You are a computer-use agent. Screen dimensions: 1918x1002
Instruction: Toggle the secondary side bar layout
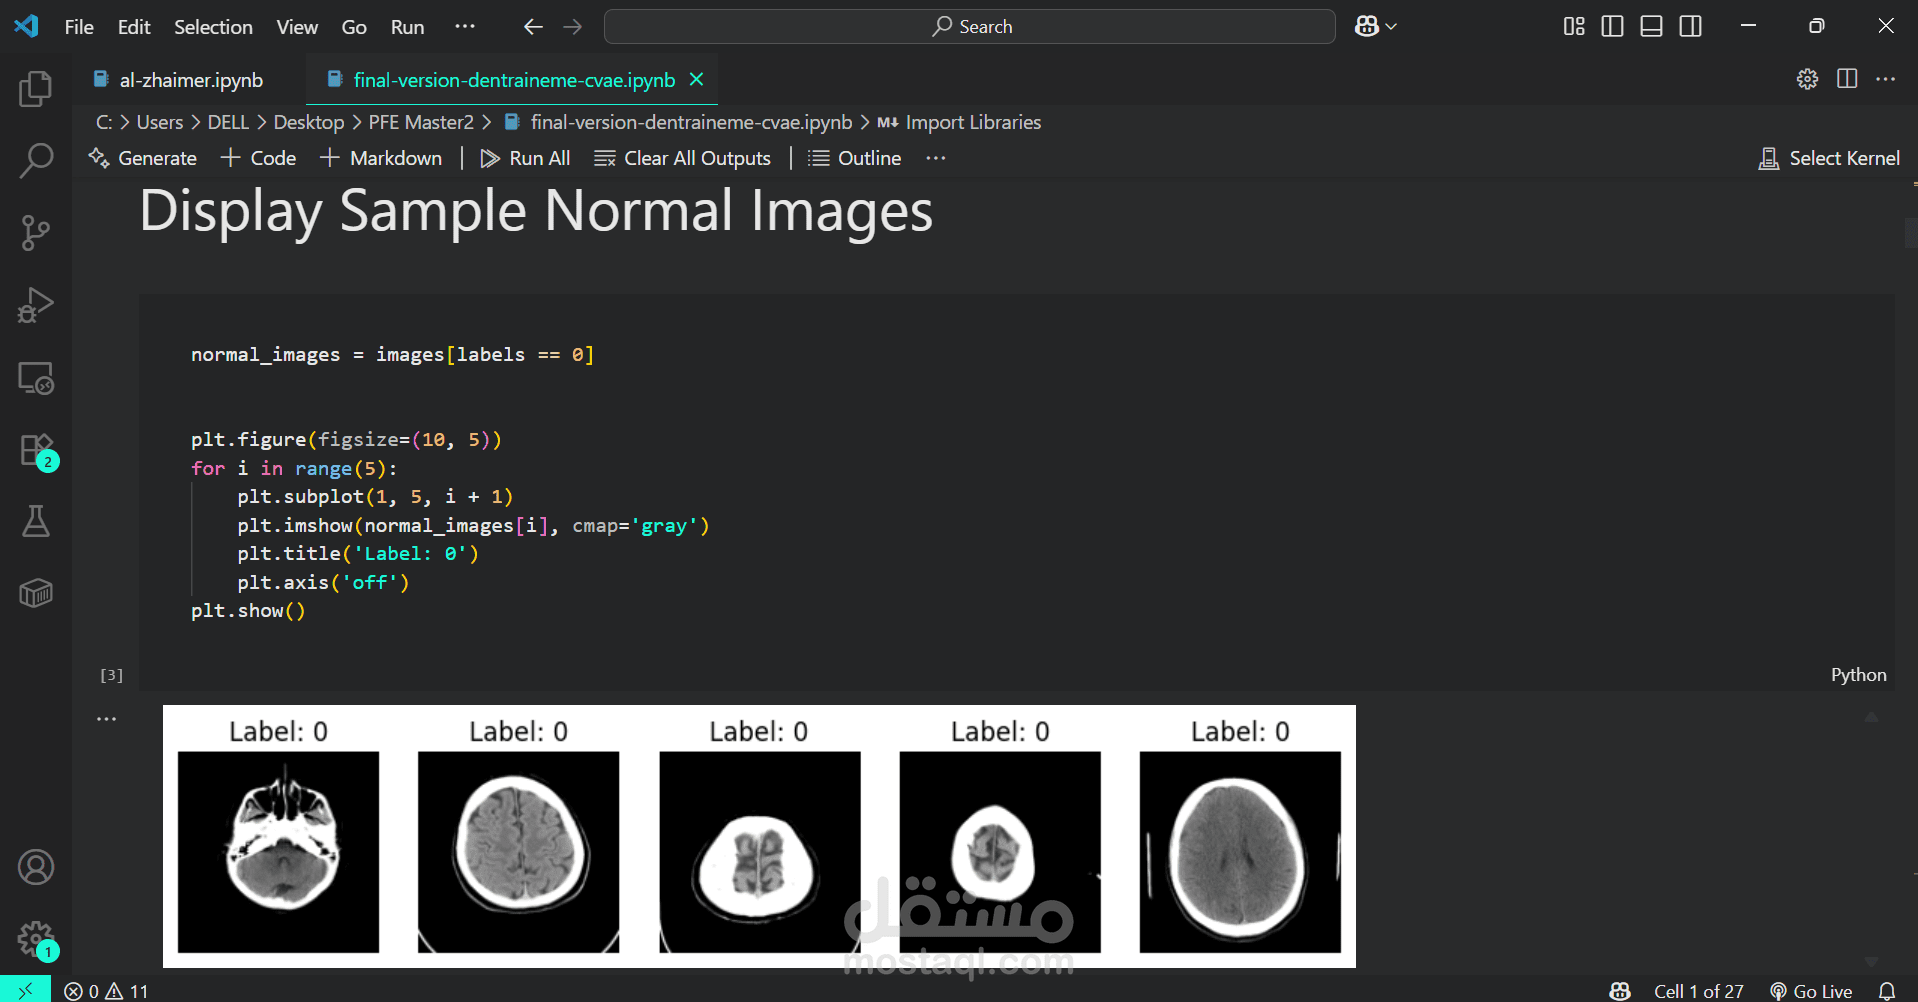pos(1690,27)
